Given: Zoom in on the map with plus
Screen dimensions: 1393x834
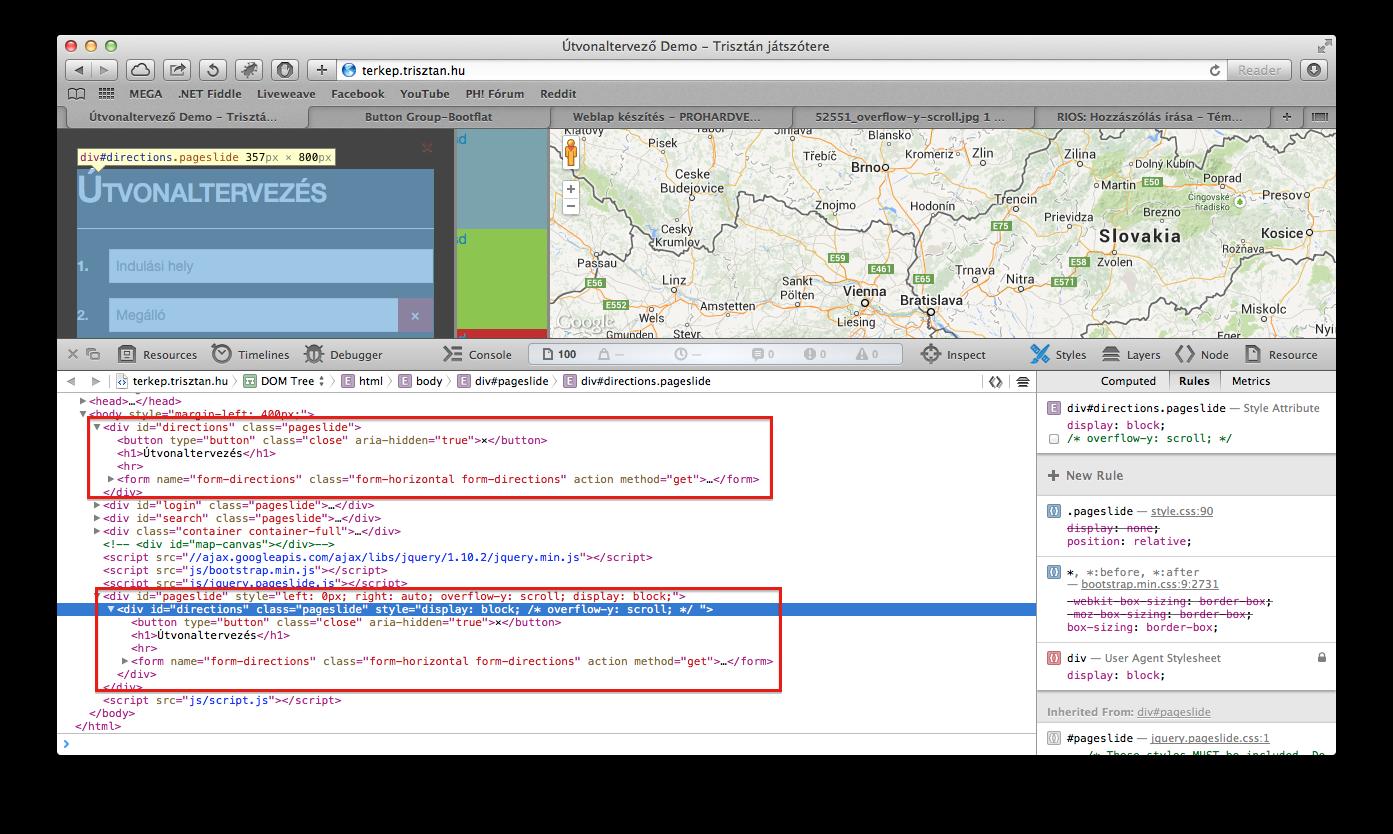Looking at the screenshot, I should 571,189.
